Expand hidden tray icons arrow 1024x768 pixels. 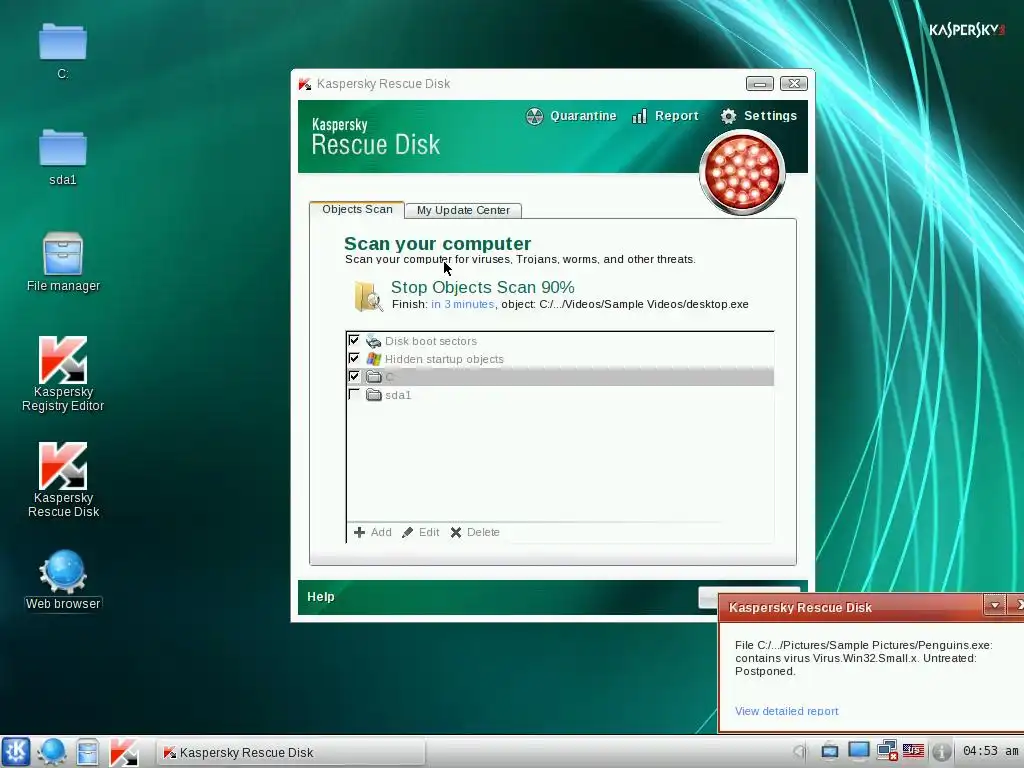(x=799, y=751)
